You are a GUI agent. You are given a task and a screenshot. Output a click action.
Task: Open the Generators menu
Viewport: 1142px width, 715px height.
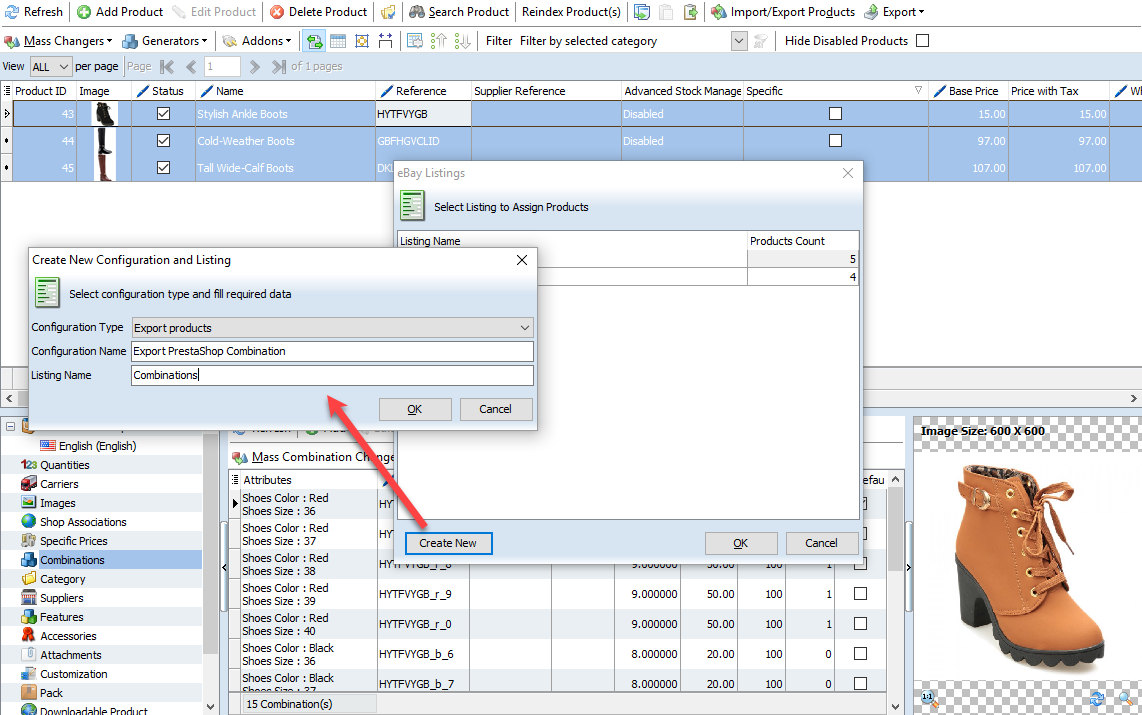pyautogui.click(x=165, y=41)
